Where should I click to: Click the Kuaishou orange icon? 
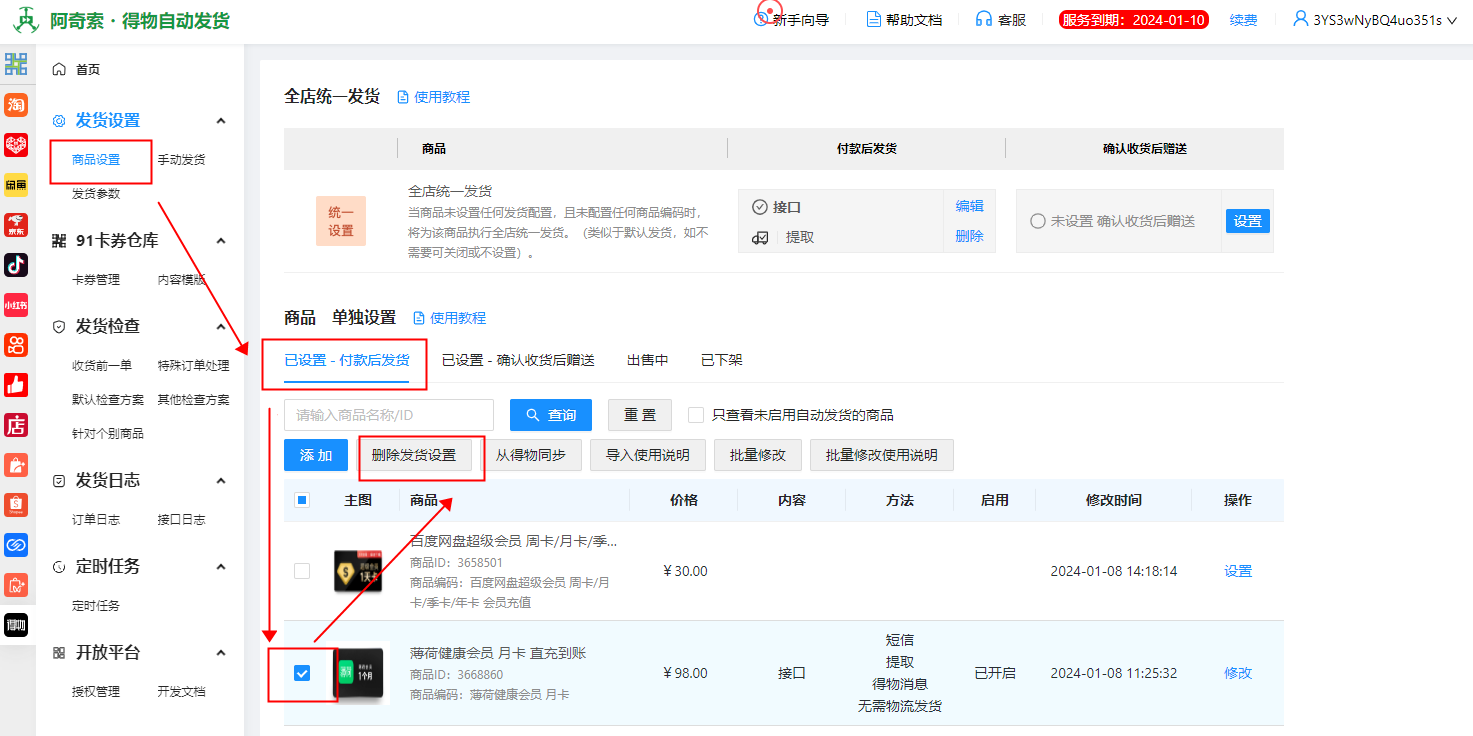tap(16, 344)
